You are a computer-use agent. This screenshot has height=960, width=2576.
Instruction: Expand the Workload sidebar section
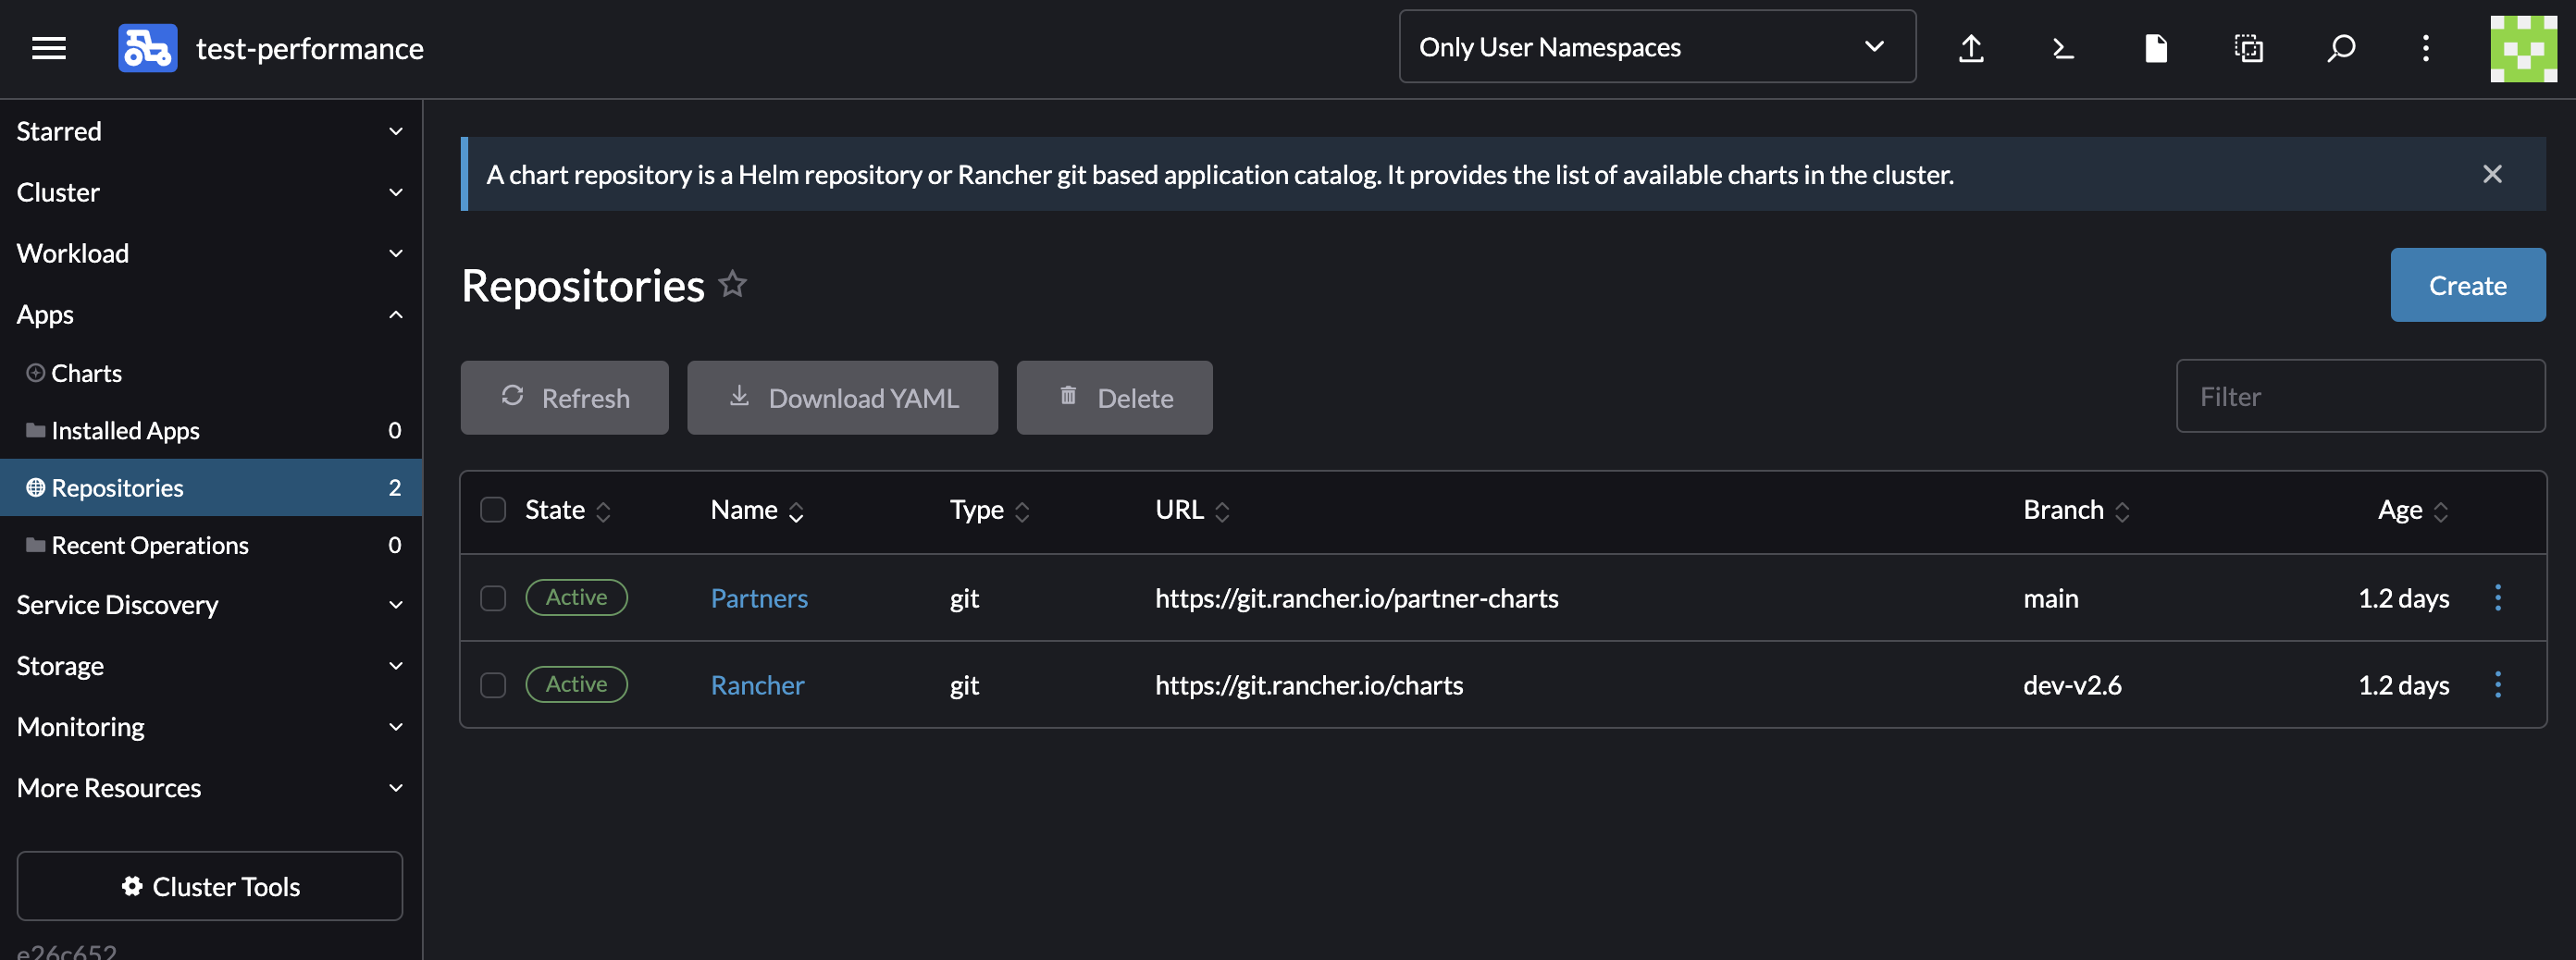210,253
